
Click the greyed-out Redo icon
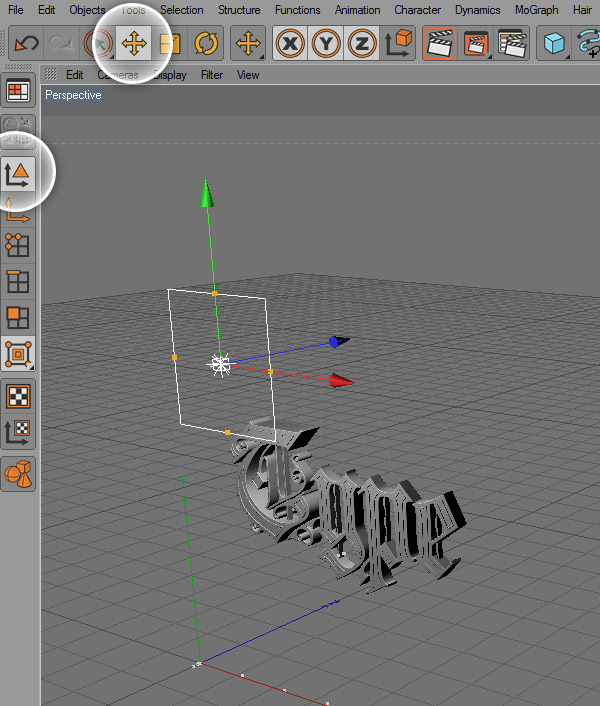[61, 43]
